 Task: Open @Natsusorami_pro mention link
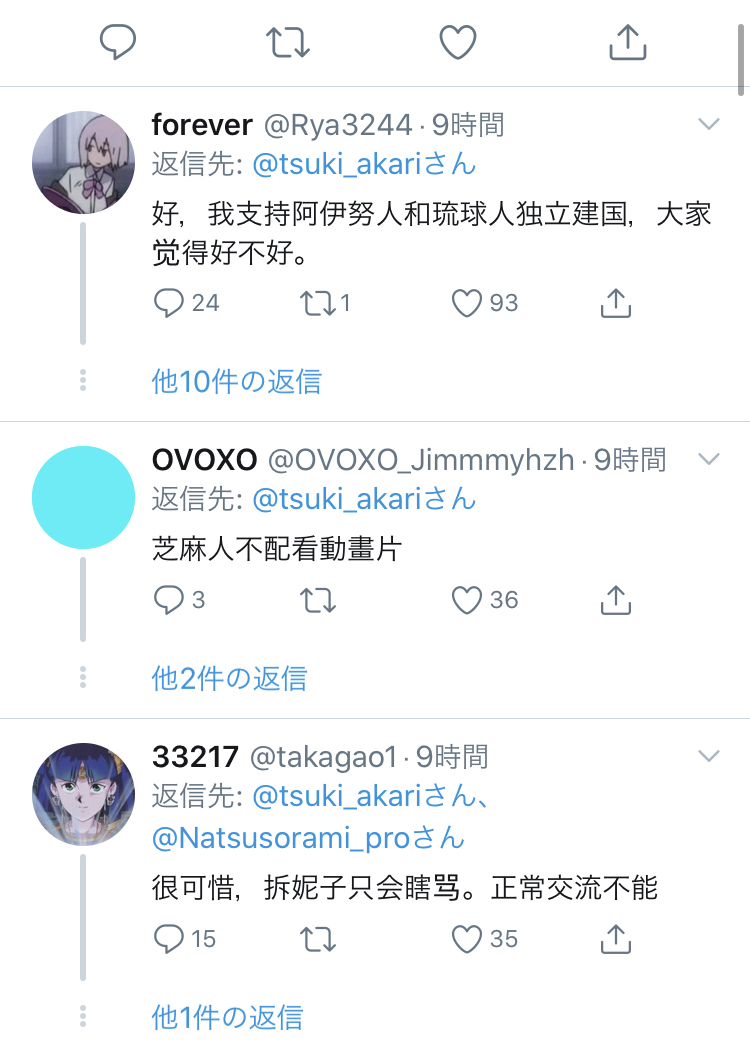308,838
